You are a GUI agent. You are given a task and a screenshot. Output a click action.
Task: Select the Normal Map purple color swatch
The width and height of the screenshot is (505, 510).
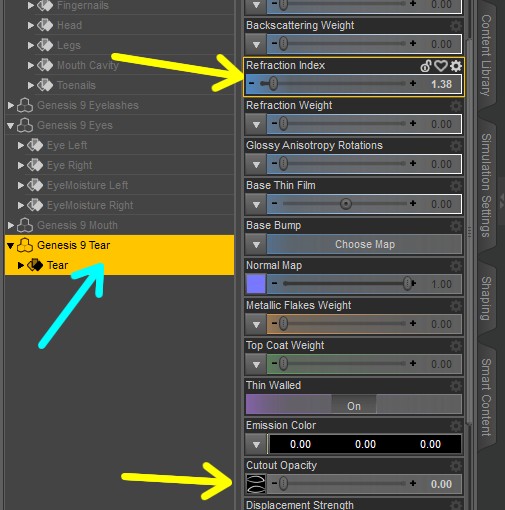(x=256, y=284)
